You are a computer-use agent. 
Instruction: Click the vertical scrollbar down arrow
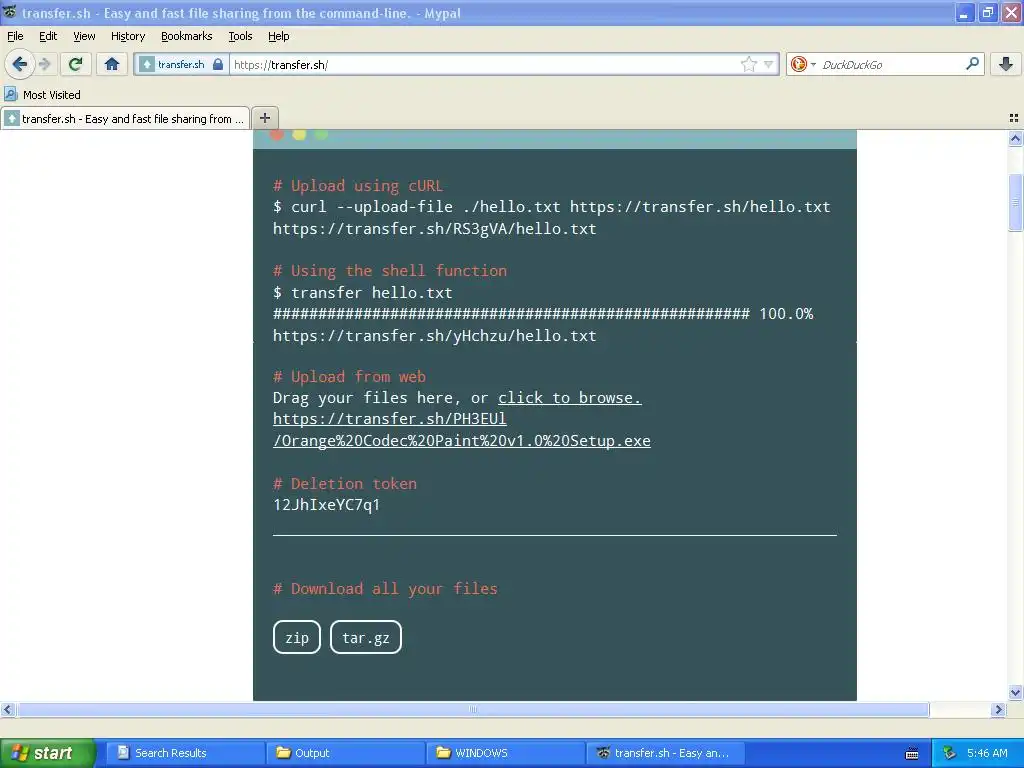[1016, 692]
